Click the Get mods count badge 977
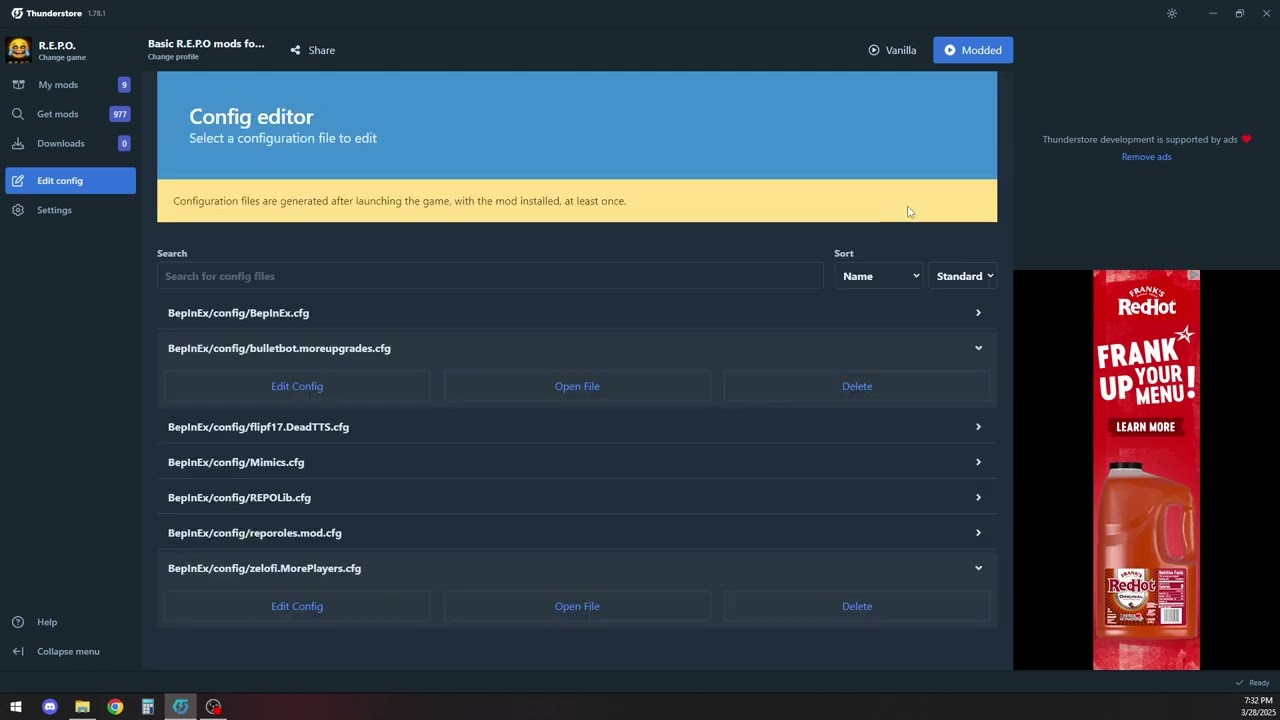 (120, 114)
